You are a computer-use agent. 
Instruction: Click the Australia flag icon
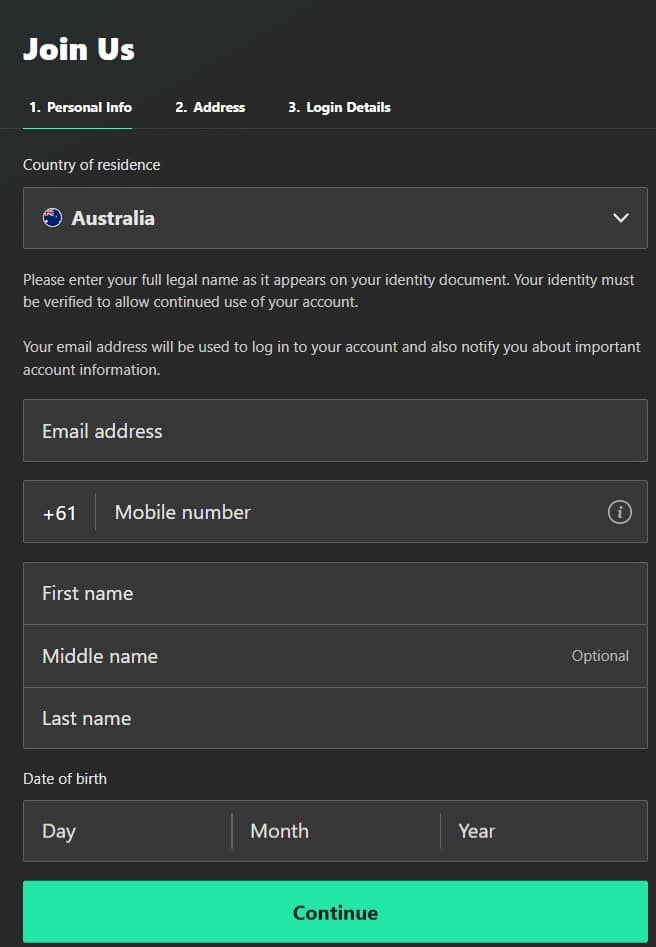(x=55, y=217)
